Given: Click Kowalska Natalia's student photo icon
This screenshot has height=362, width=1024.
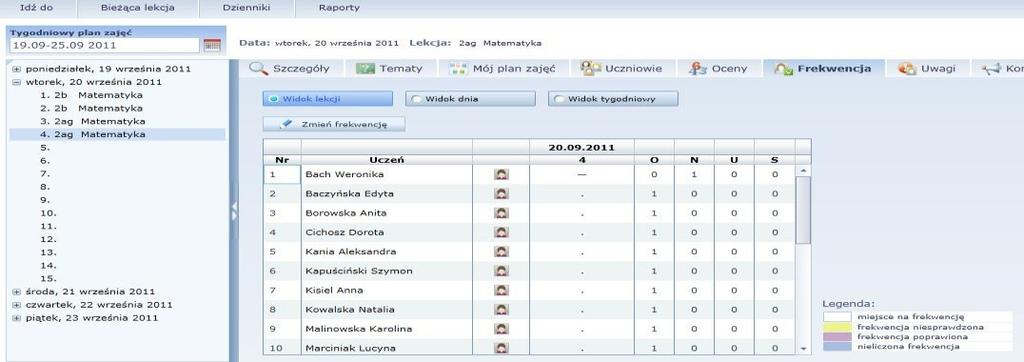Looking at the screenshot, I should click(501, 310).
